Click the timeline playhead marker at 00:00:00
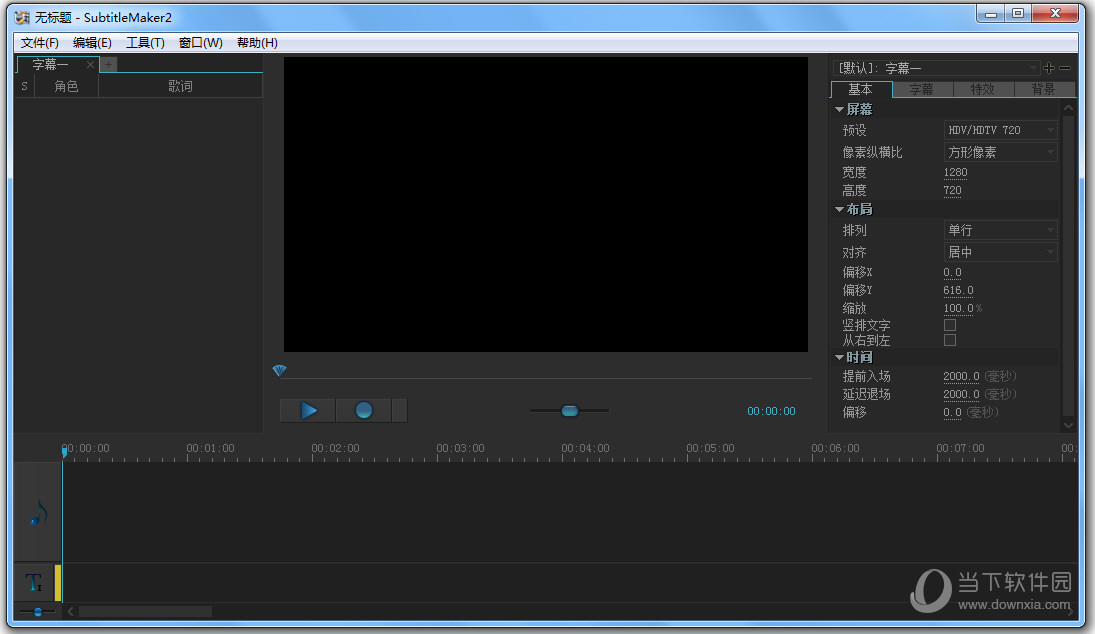 click(x=64, y=452)
